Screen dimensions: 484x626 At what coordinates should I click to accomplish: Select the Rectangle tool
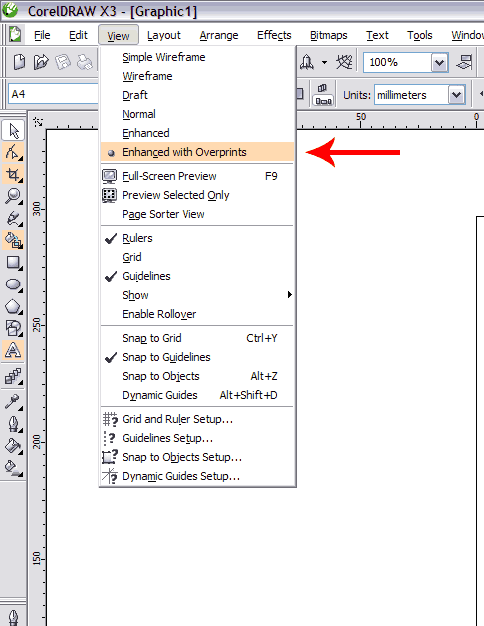(13, 262)
